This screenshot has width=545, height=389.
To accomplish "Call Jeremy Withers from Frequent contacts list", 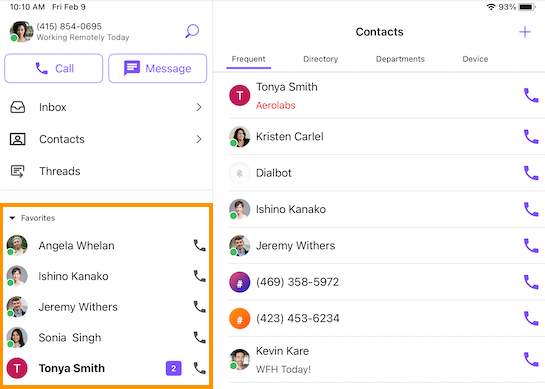I will click(531, 245).
